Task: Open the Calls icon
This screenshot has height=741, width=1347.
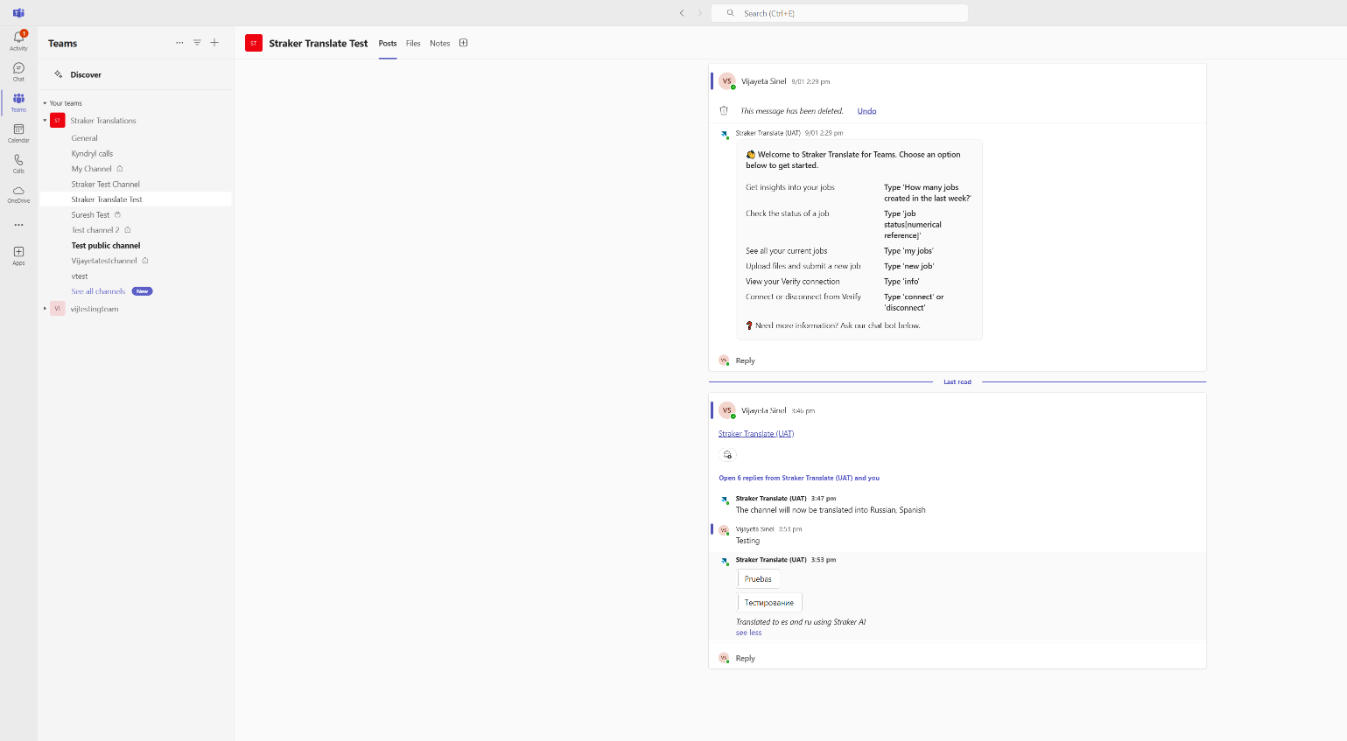Action: tap(18, 163)
